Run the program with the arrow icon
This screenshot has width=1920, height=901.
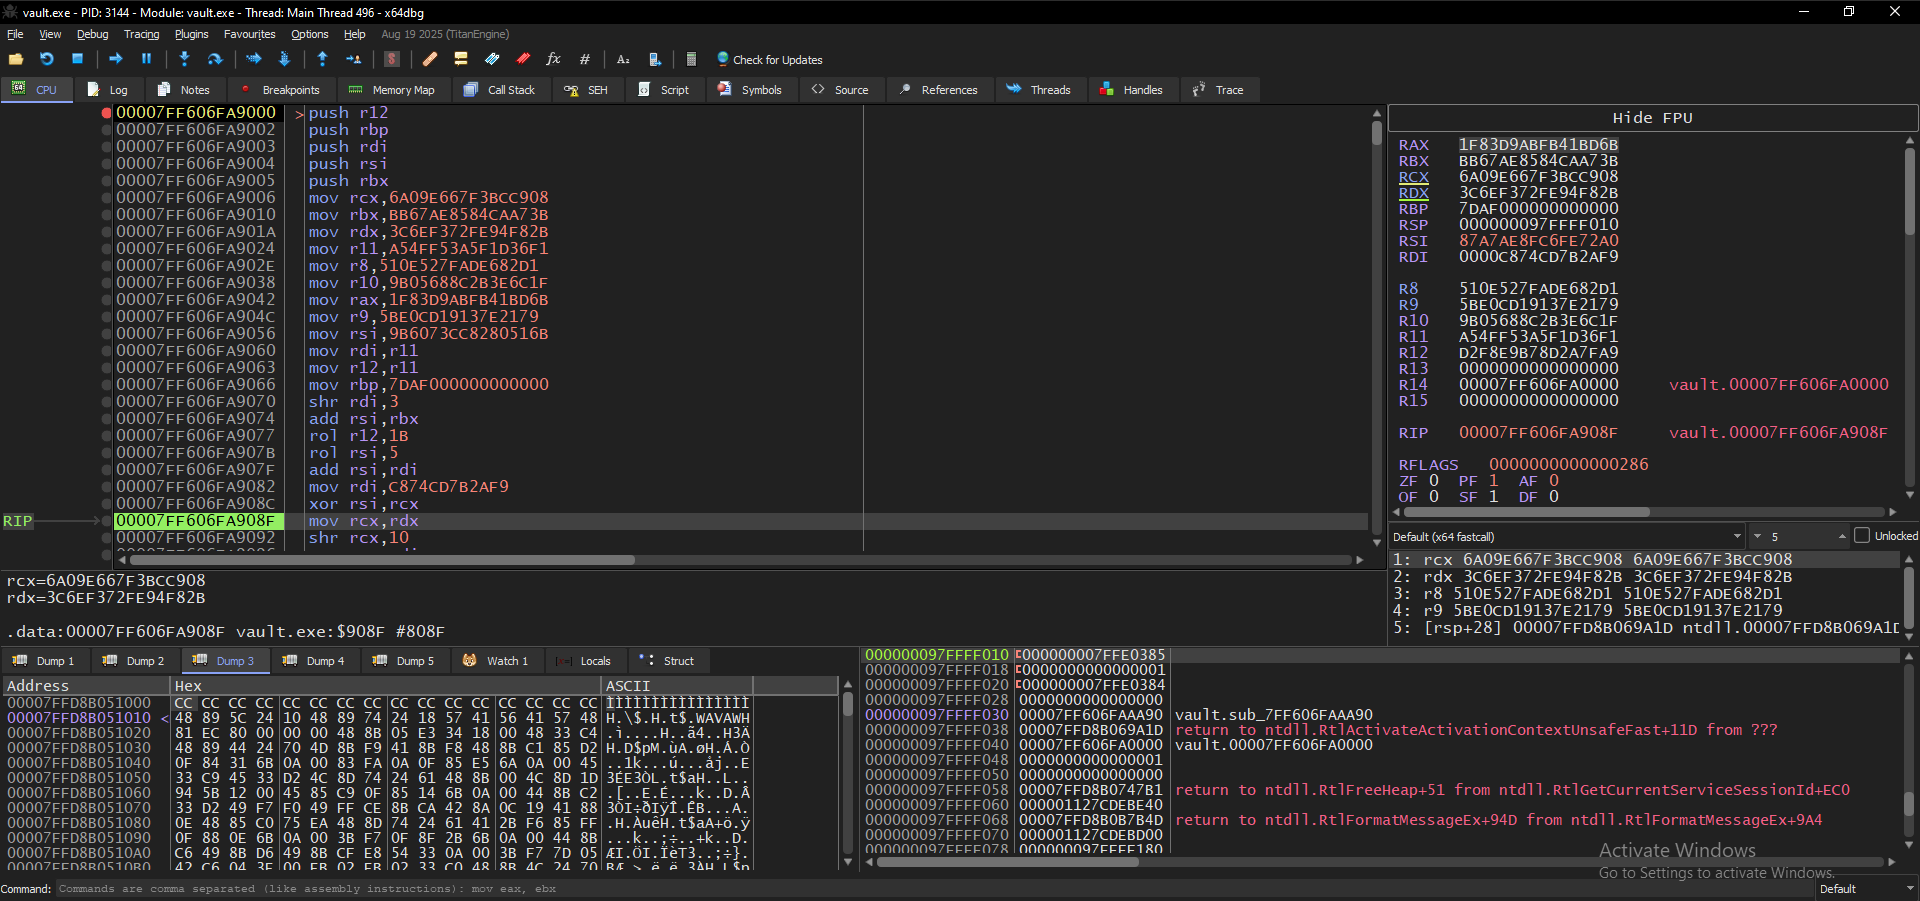pyautogui.click(x=116, y=59)
